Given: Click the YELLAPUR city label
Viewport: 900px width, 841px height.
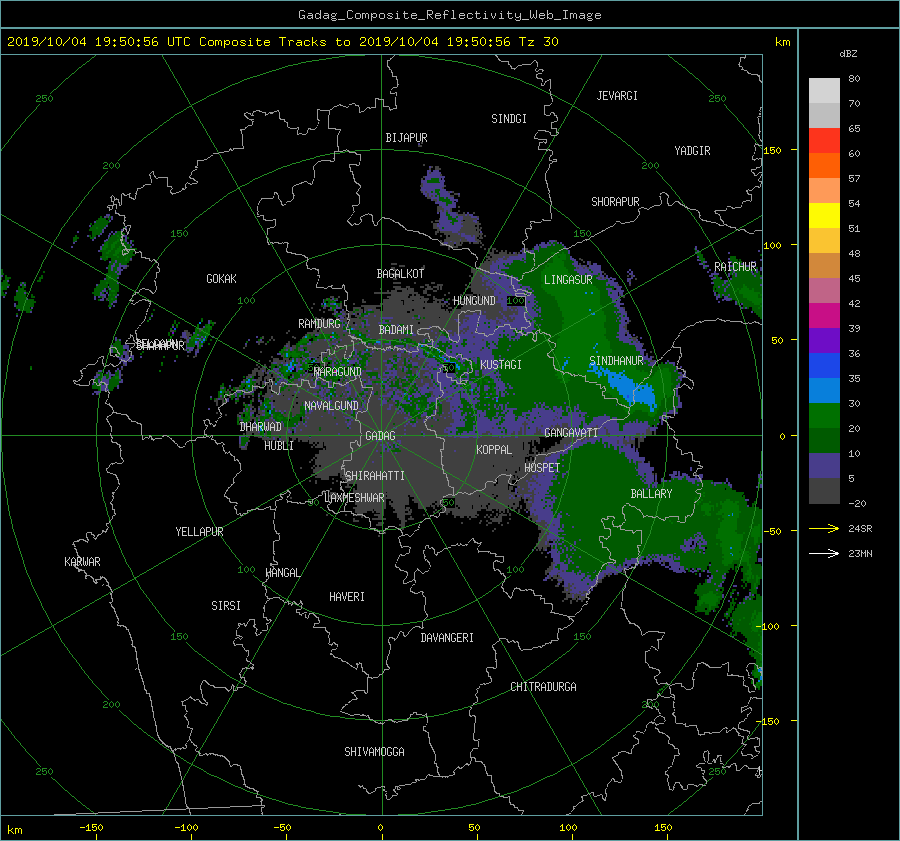Looking at the screenshot, I should pos(199,532).
